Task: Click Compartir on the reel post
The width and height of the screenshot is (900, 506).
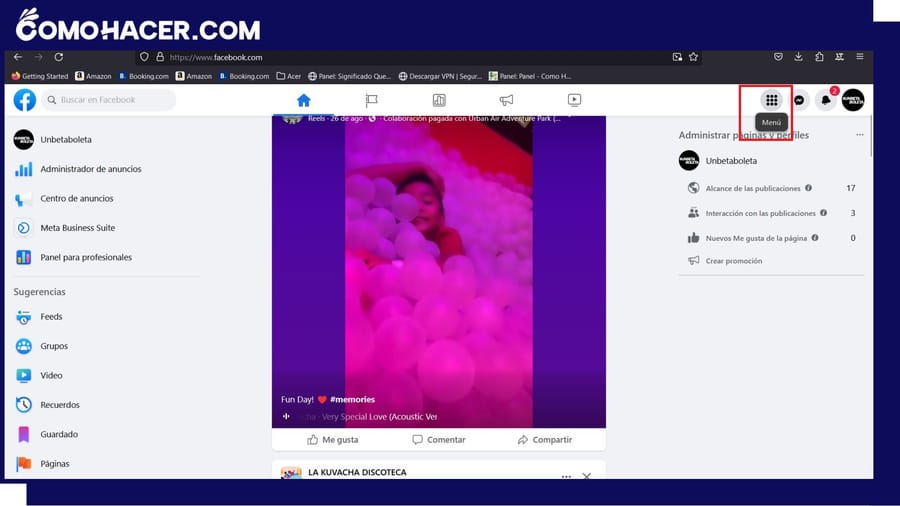Action: click(545, 439)
